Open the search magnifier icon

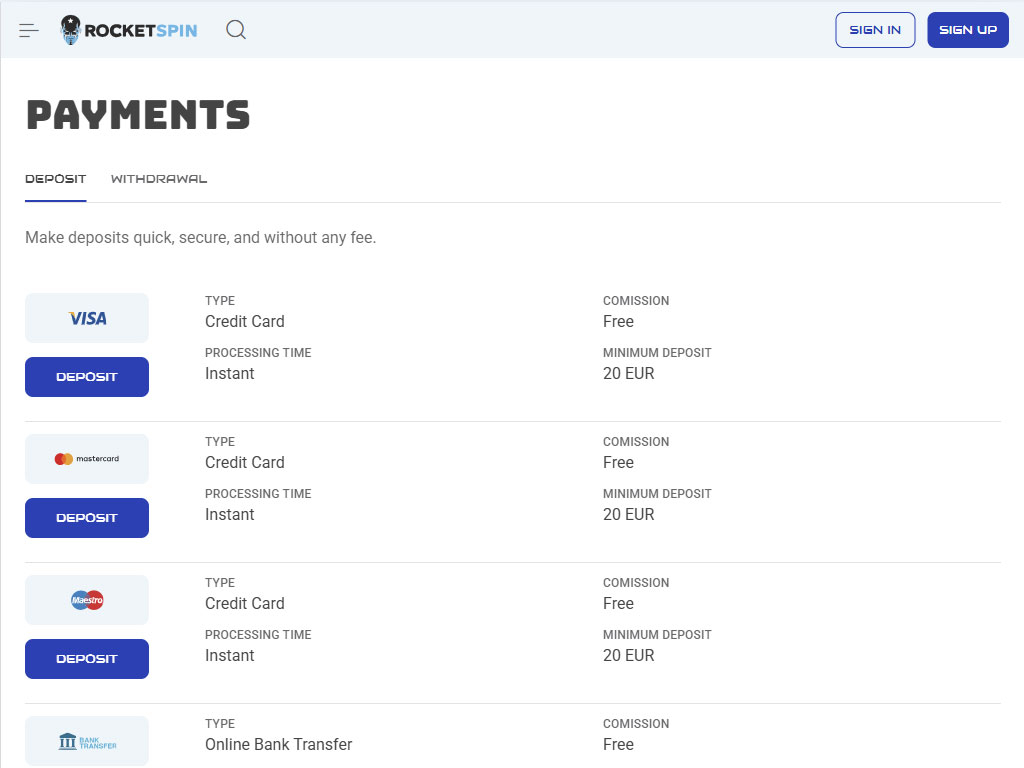pos(236,29)
